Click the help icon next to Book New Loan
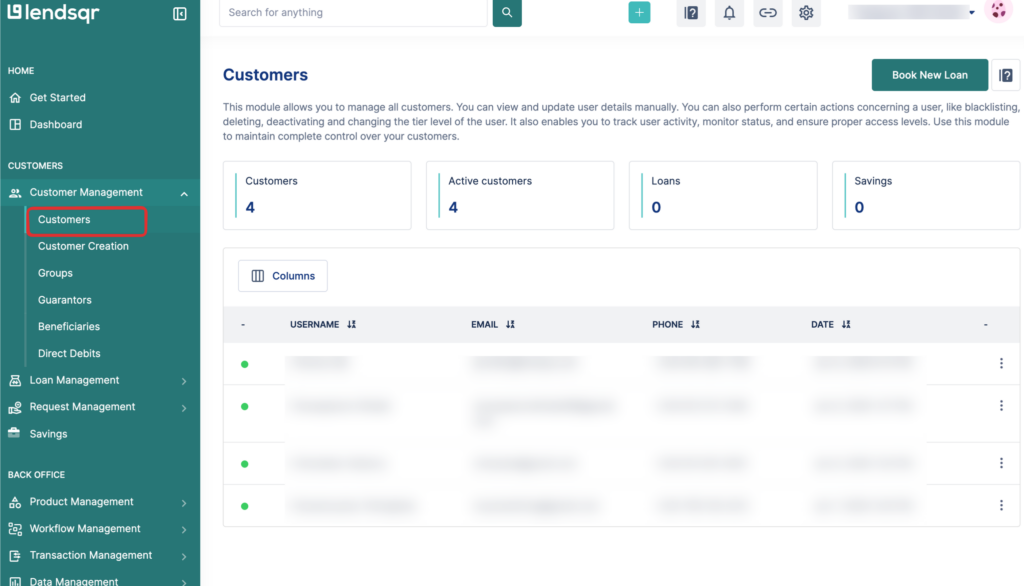 [1006, 74]
